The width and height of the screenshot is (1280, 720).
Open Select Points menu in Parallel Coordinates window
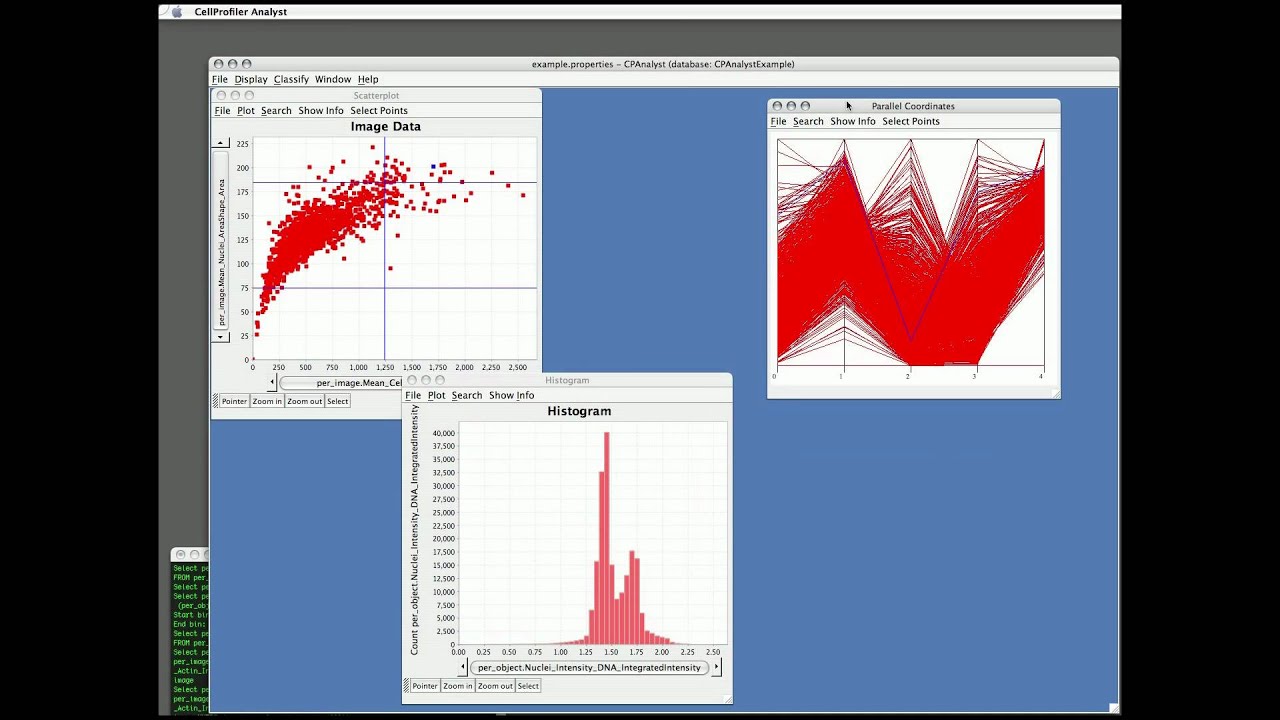[911, 121]
